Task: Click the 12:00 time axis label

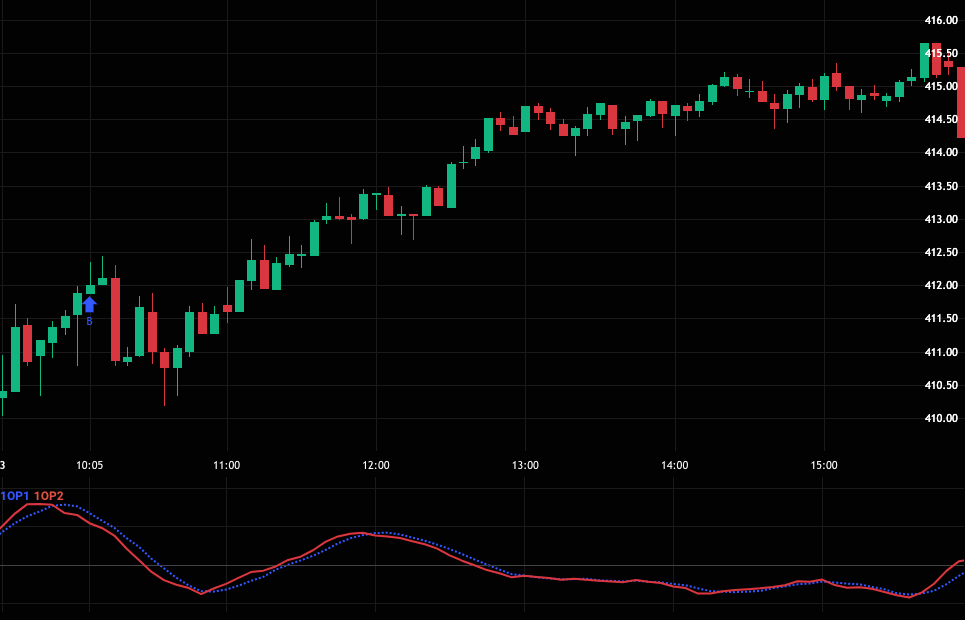Action: pos(376,465)
